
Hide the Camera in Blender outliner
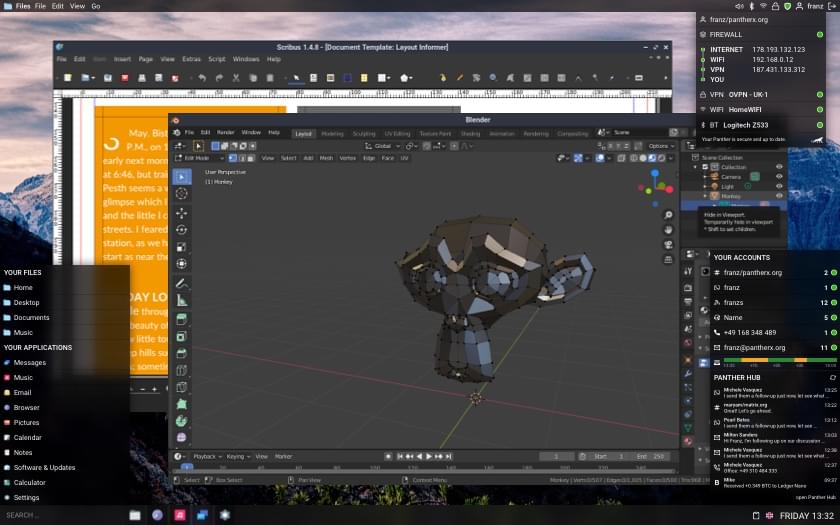pos(779,176)
